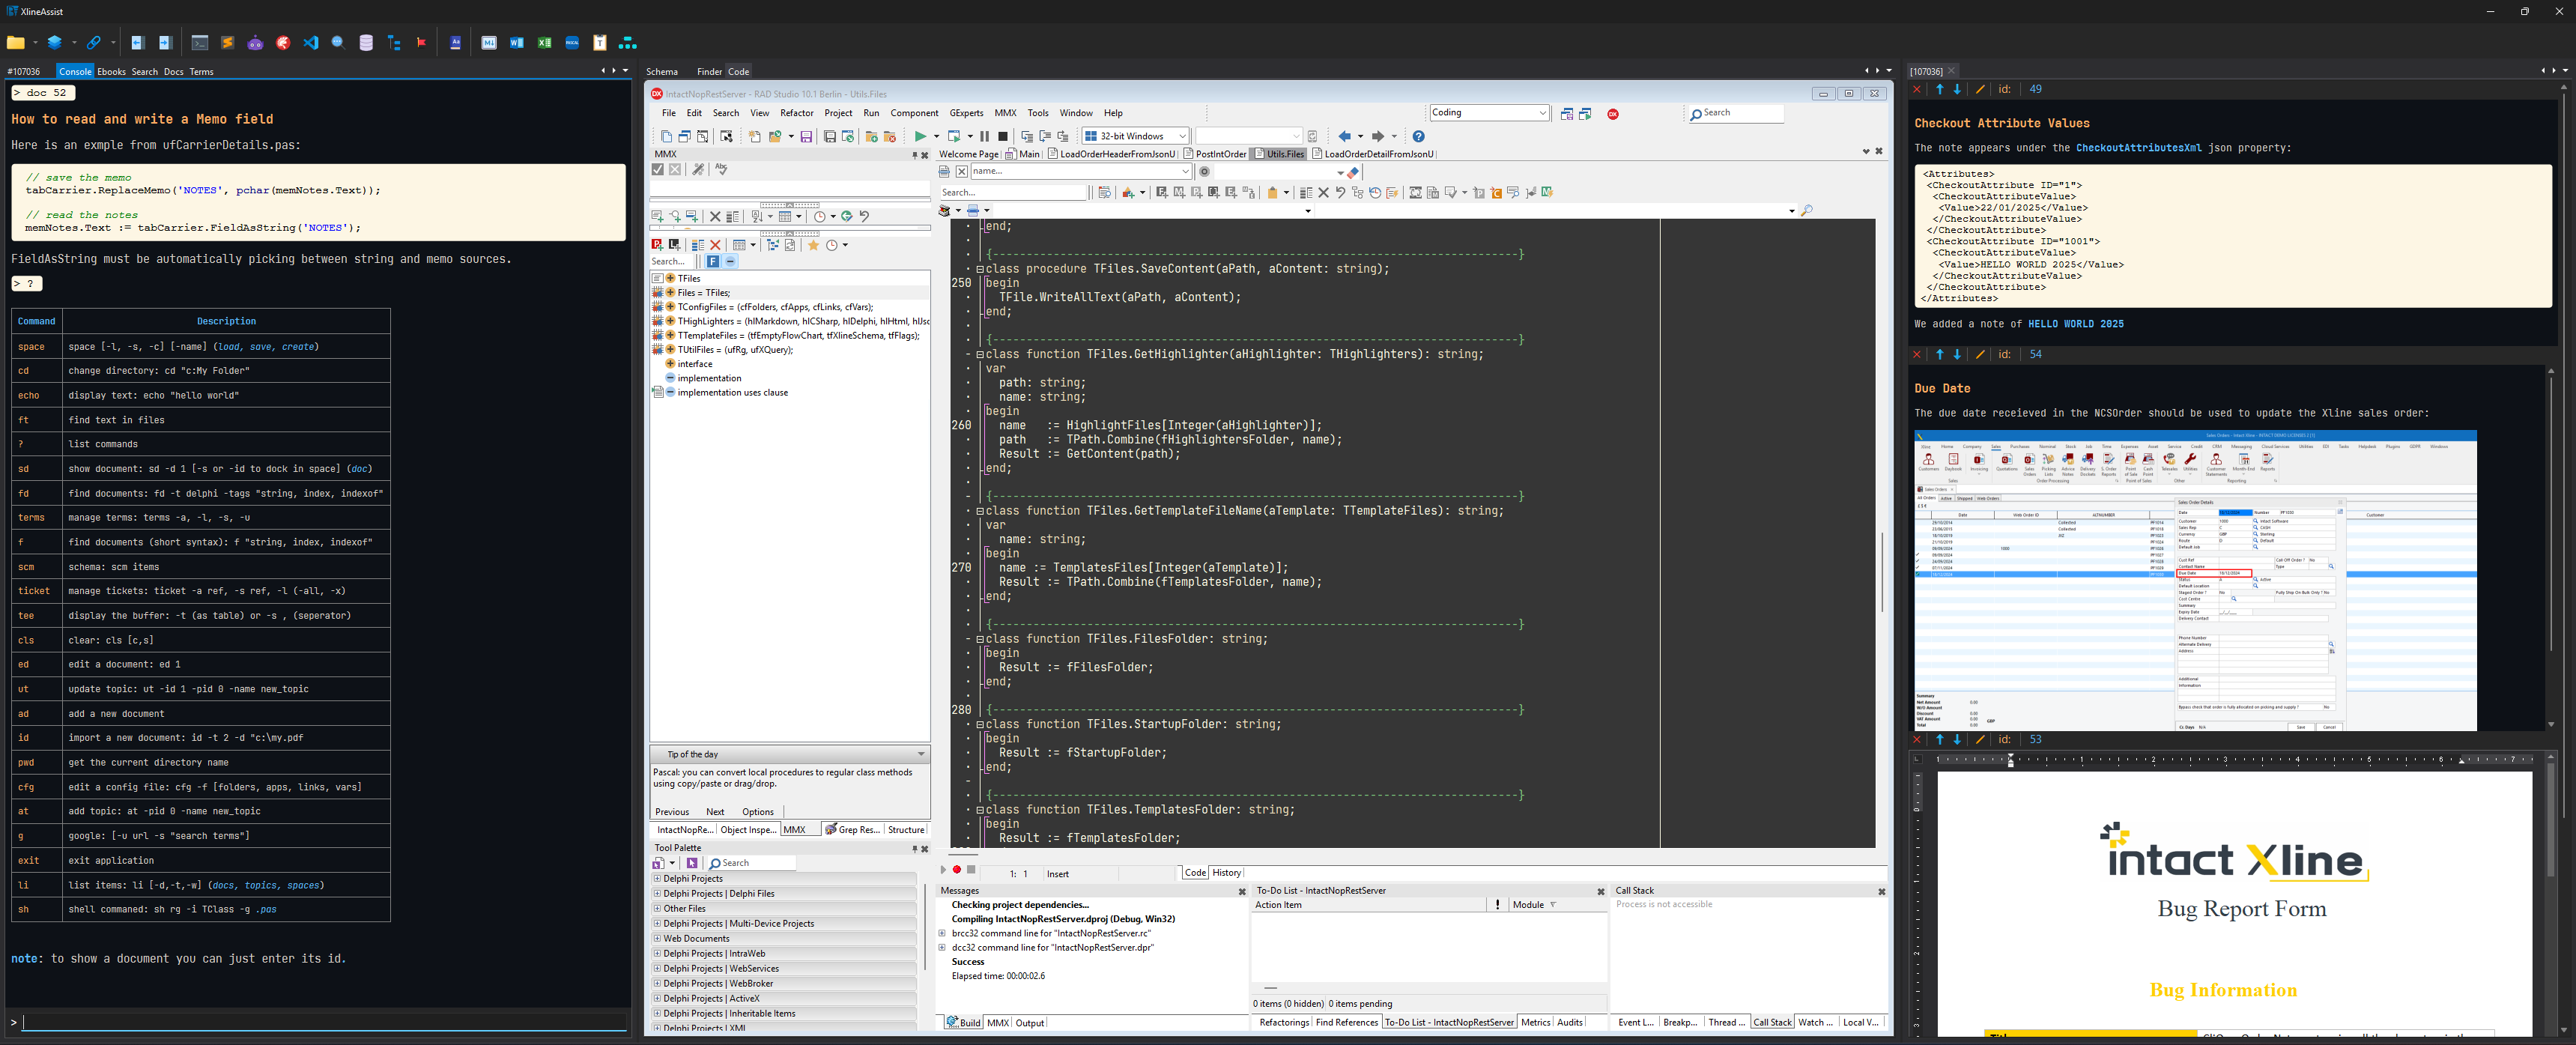Viewport: 2576px width, 1045px height.
Task: Collapse the TFiles.GetHighlighter function code block
Action: tap(981, 354)
